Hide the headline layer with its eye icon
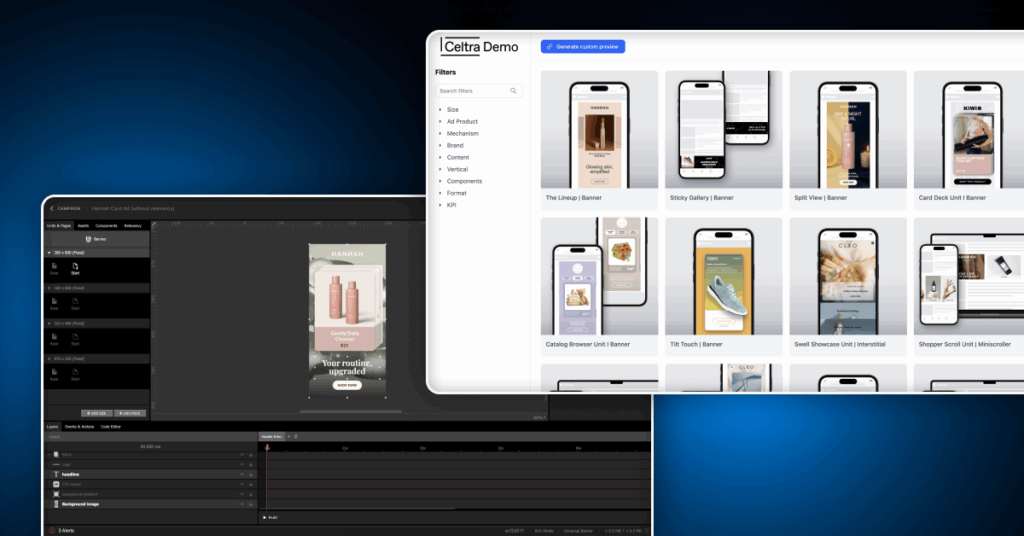Image resolution: width=1024 pixels, height=536 pixels. click(242, 474)
